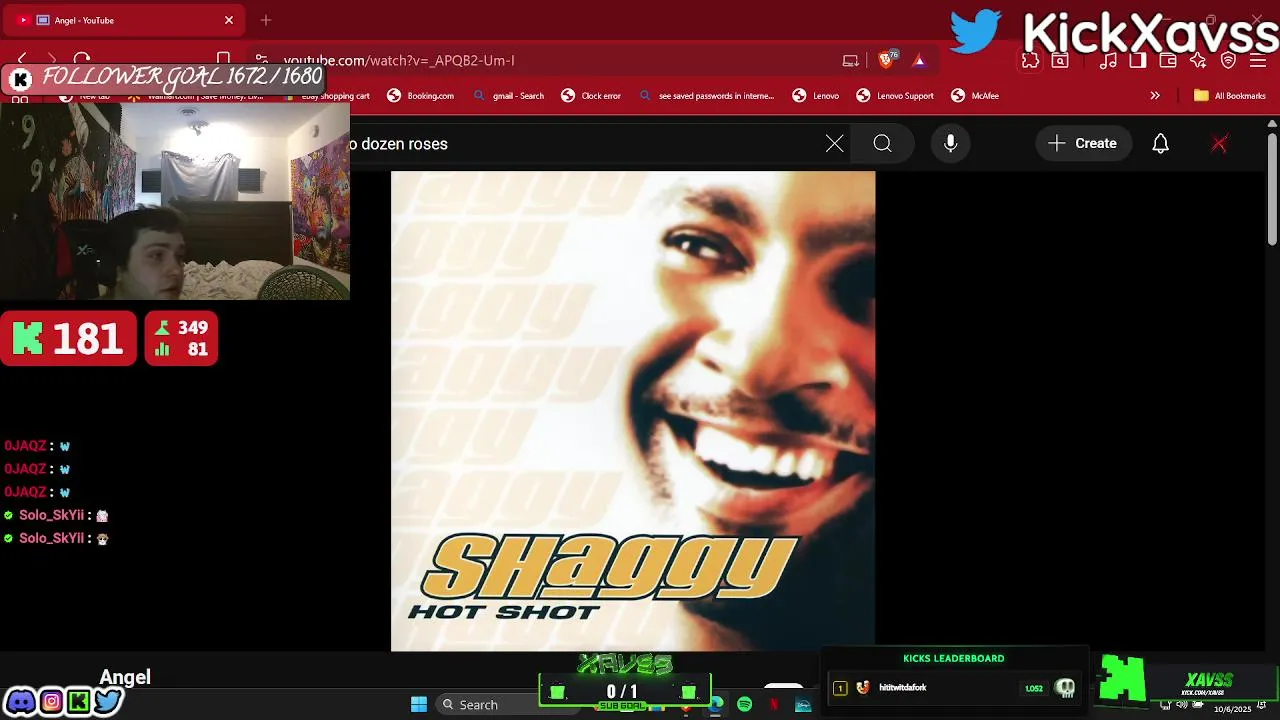Screen dimensions: 1280x720
Task: Click the address bar youtube.com URL
Action: tap(399, 60)
